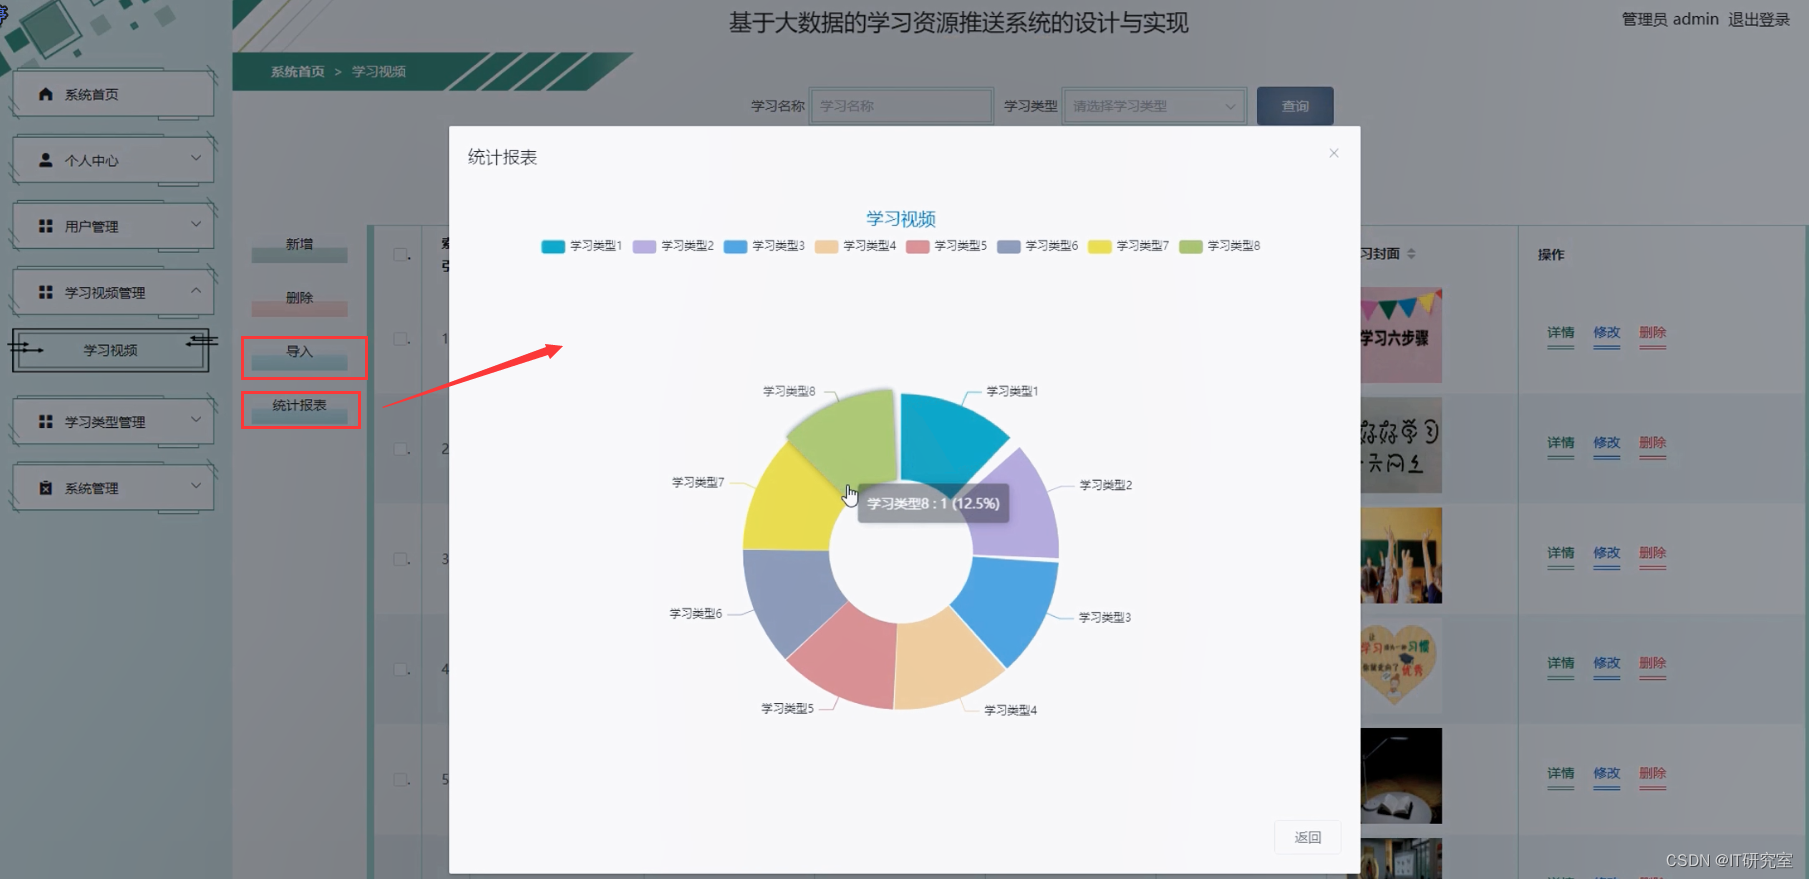Click the 查询 search button
The width and height of the screenshot is (1809, 879).
[x=1295, y=106]
